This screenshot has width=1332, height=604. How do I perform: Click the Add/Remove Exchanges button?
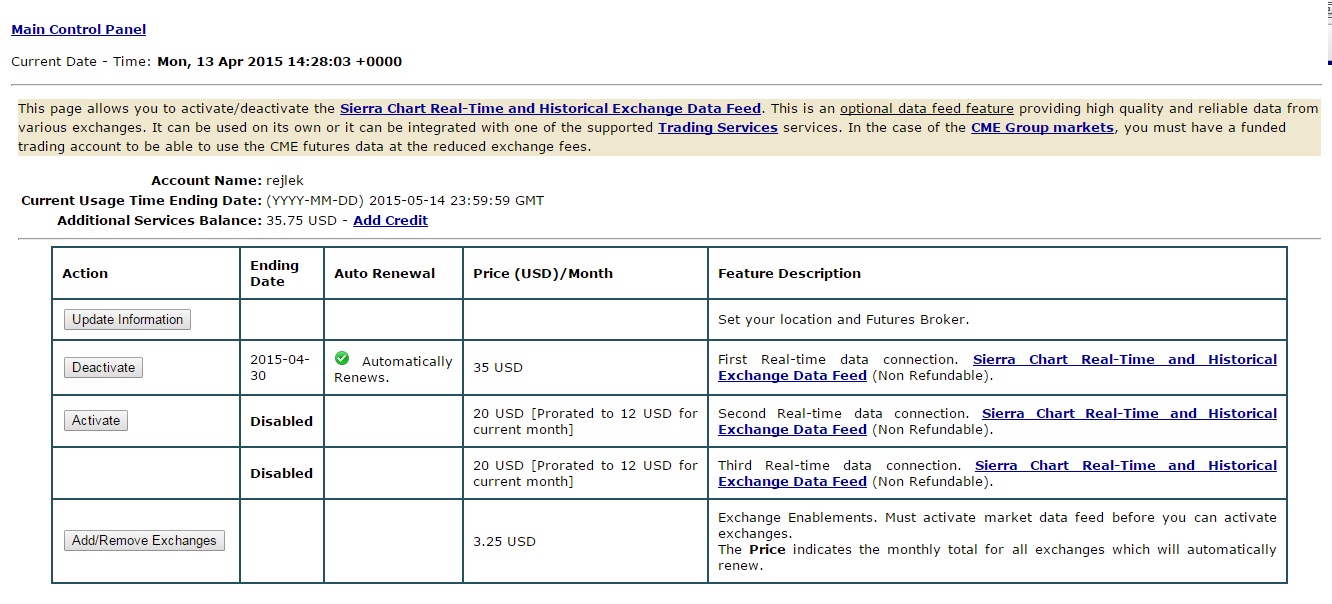[144, 541]
